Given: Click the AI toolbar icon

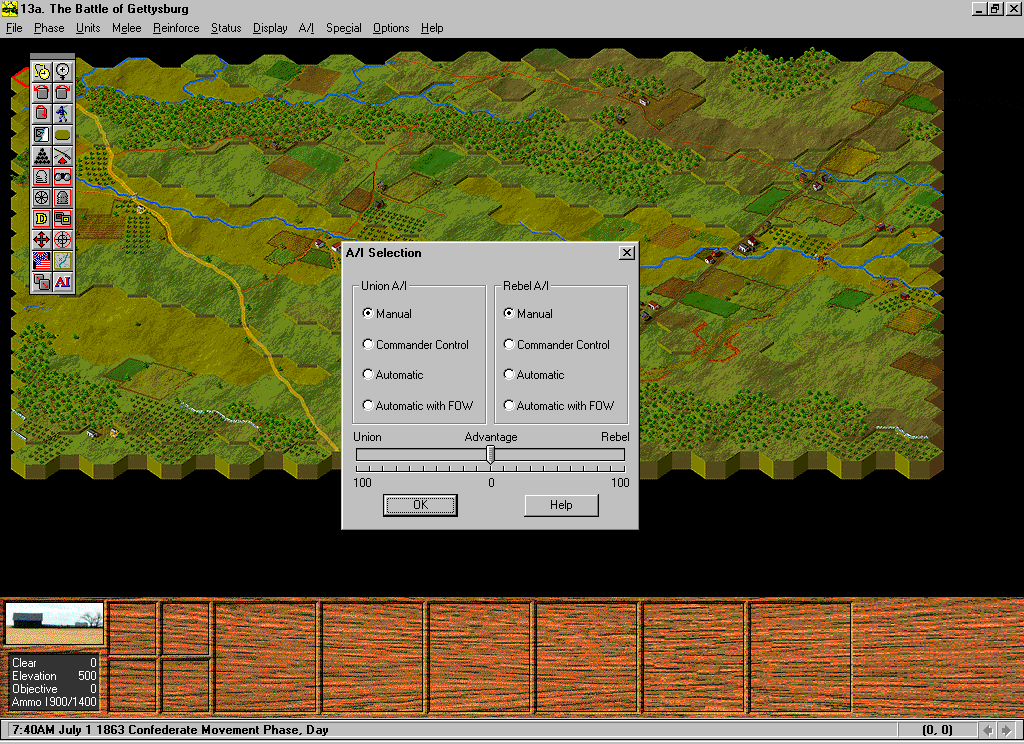Looking at the screenshot, I should [x=63, y=282].
